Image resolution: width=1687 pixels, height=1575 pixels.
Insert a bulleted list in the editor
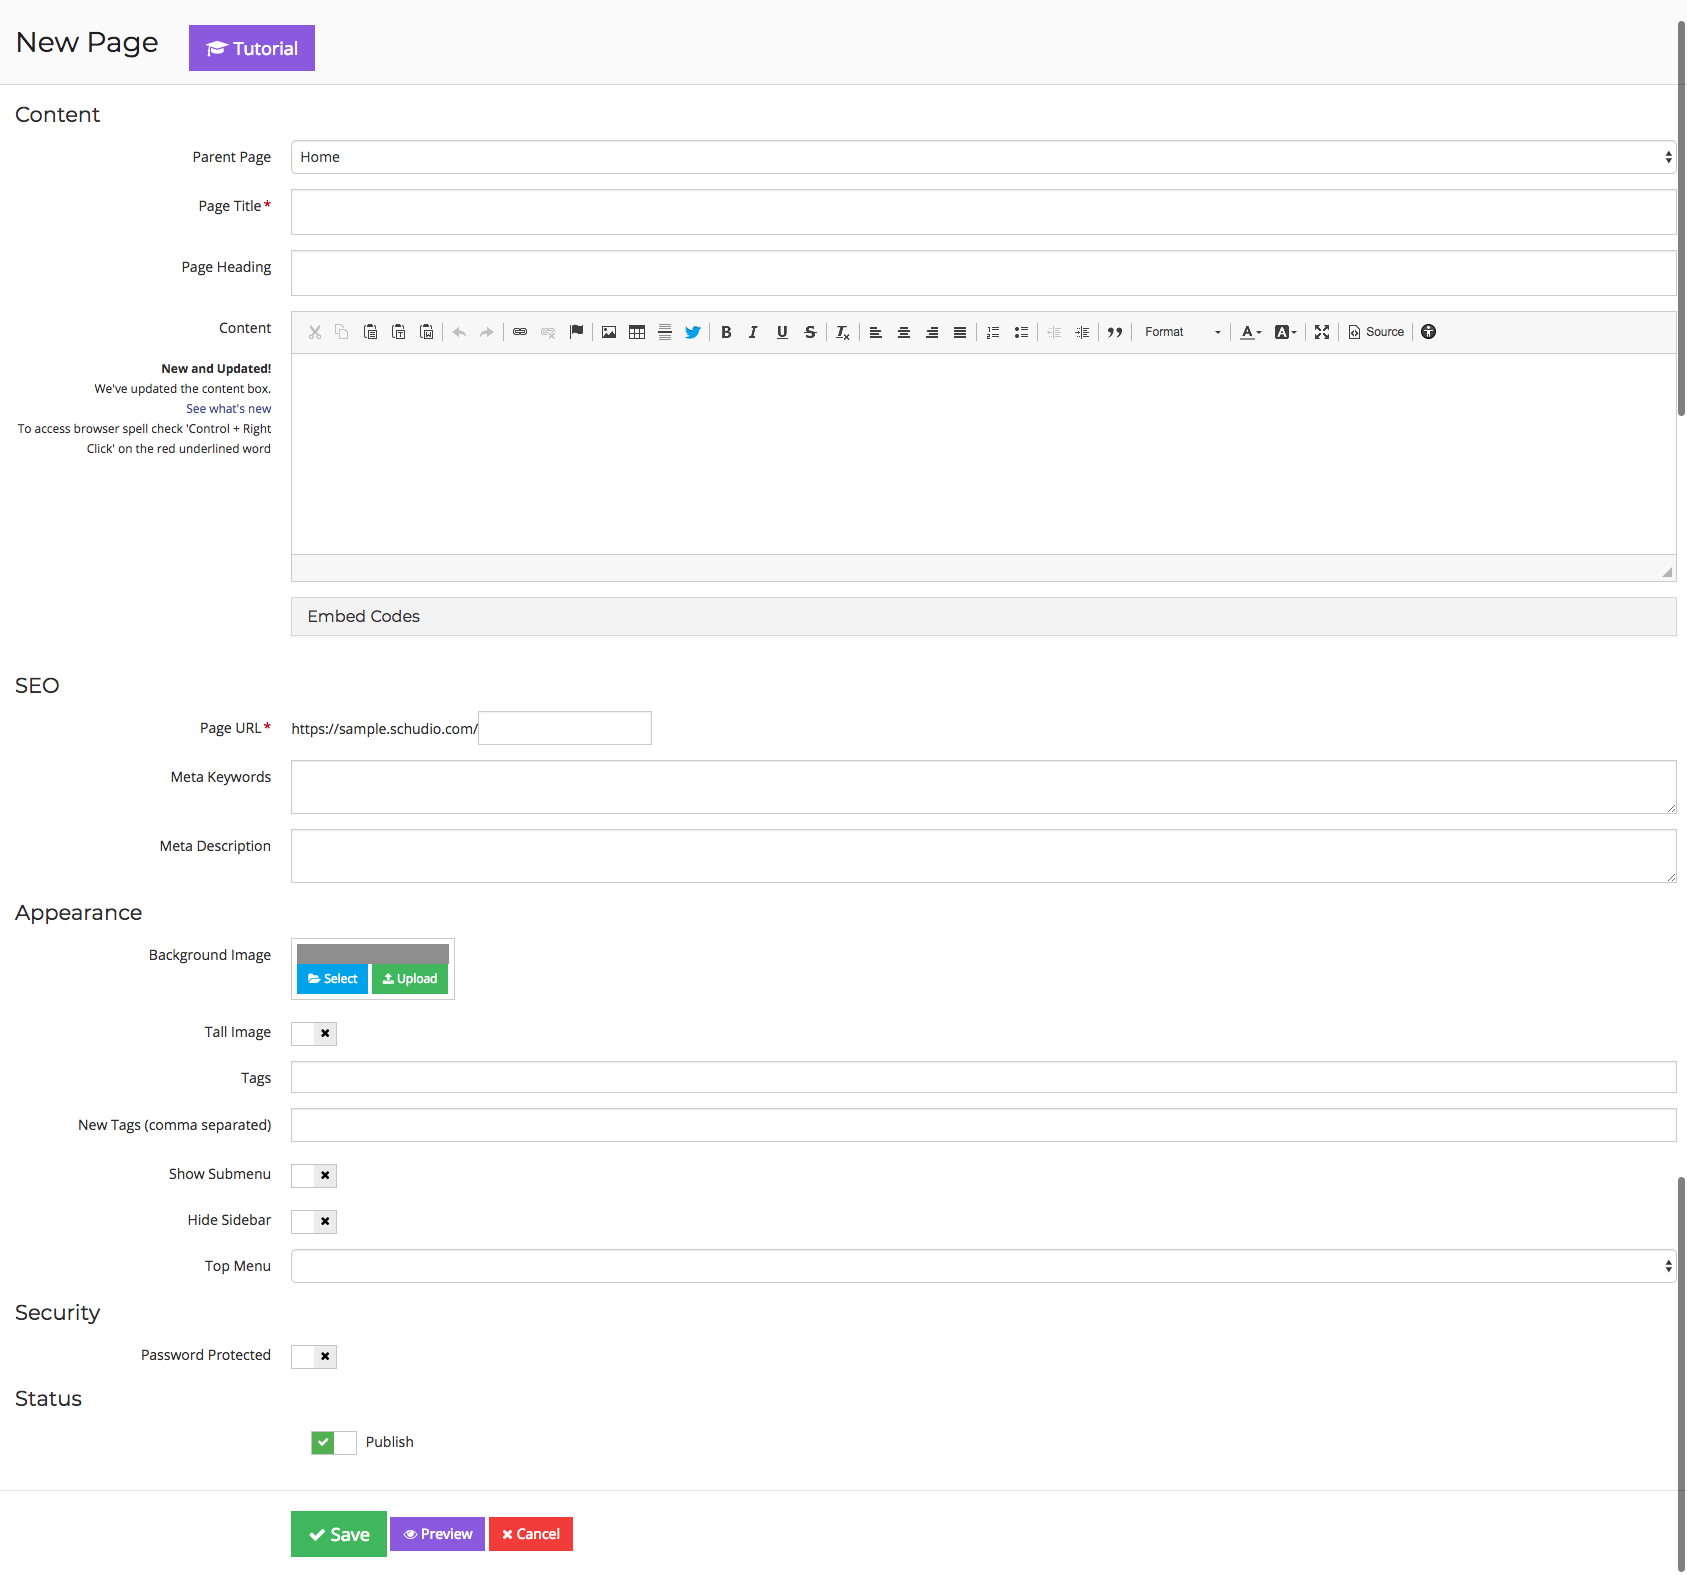1021,331
